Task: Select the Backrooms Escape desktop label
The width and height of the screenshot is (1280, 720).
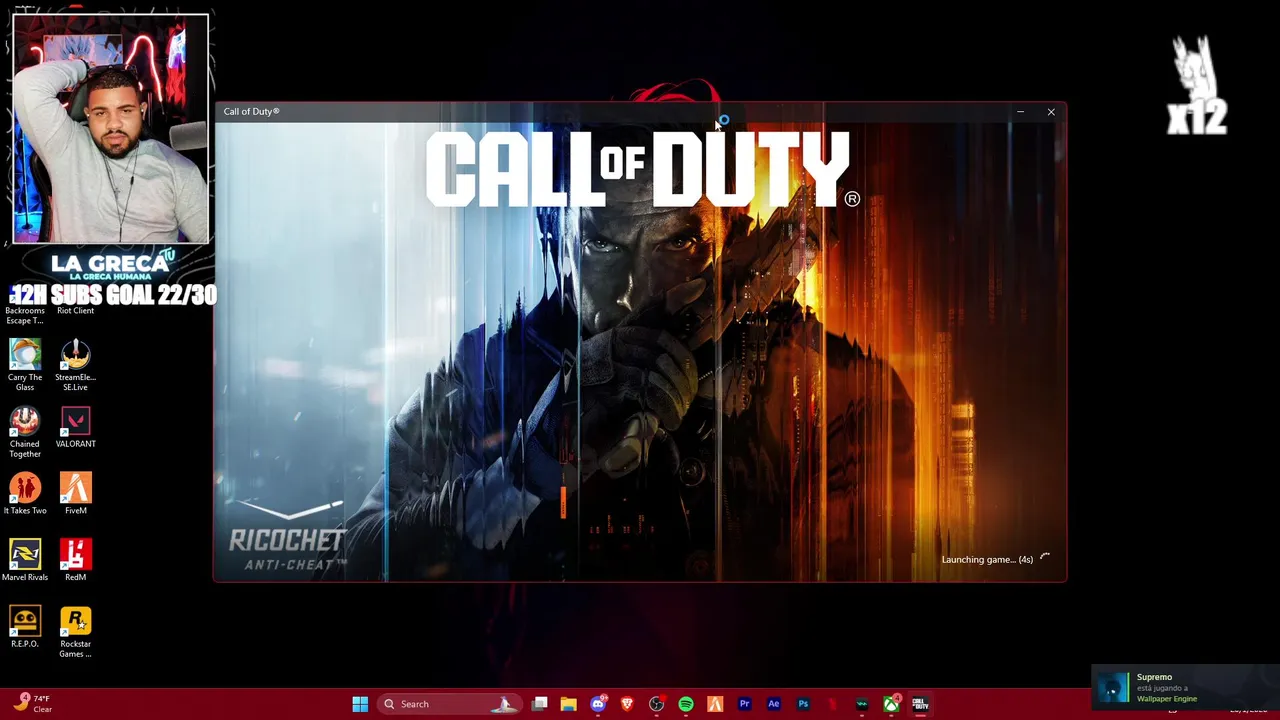Action: tap(25, 315)
